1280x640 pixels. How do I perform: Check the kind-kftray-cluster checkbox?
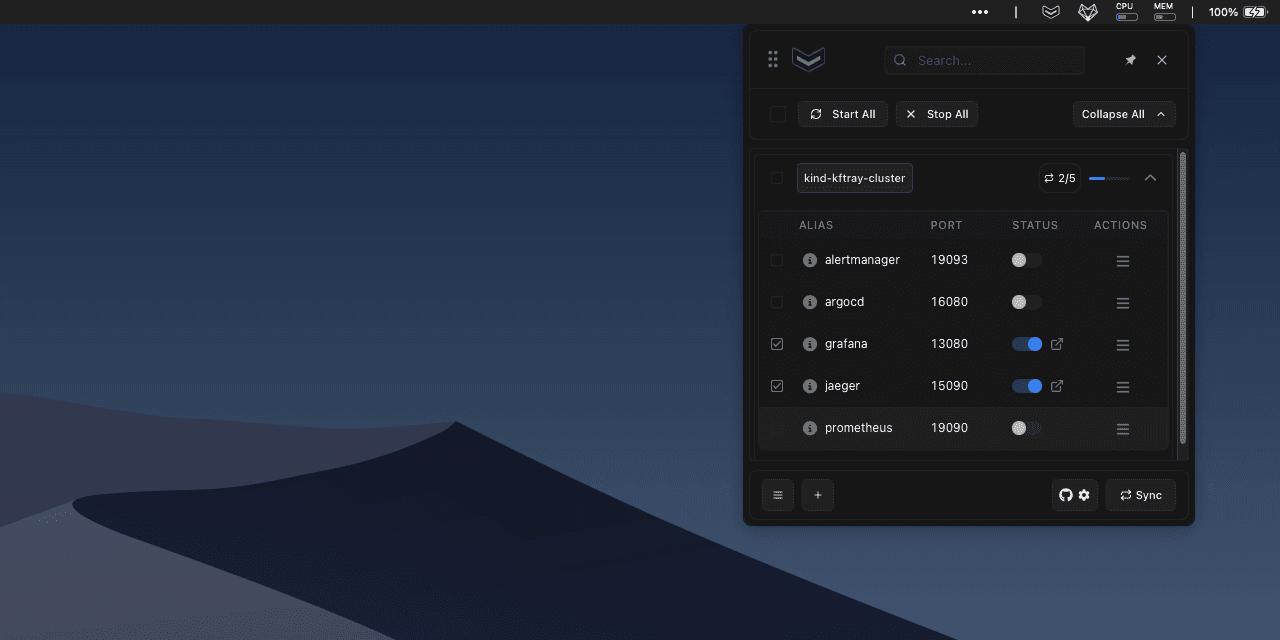777,178
